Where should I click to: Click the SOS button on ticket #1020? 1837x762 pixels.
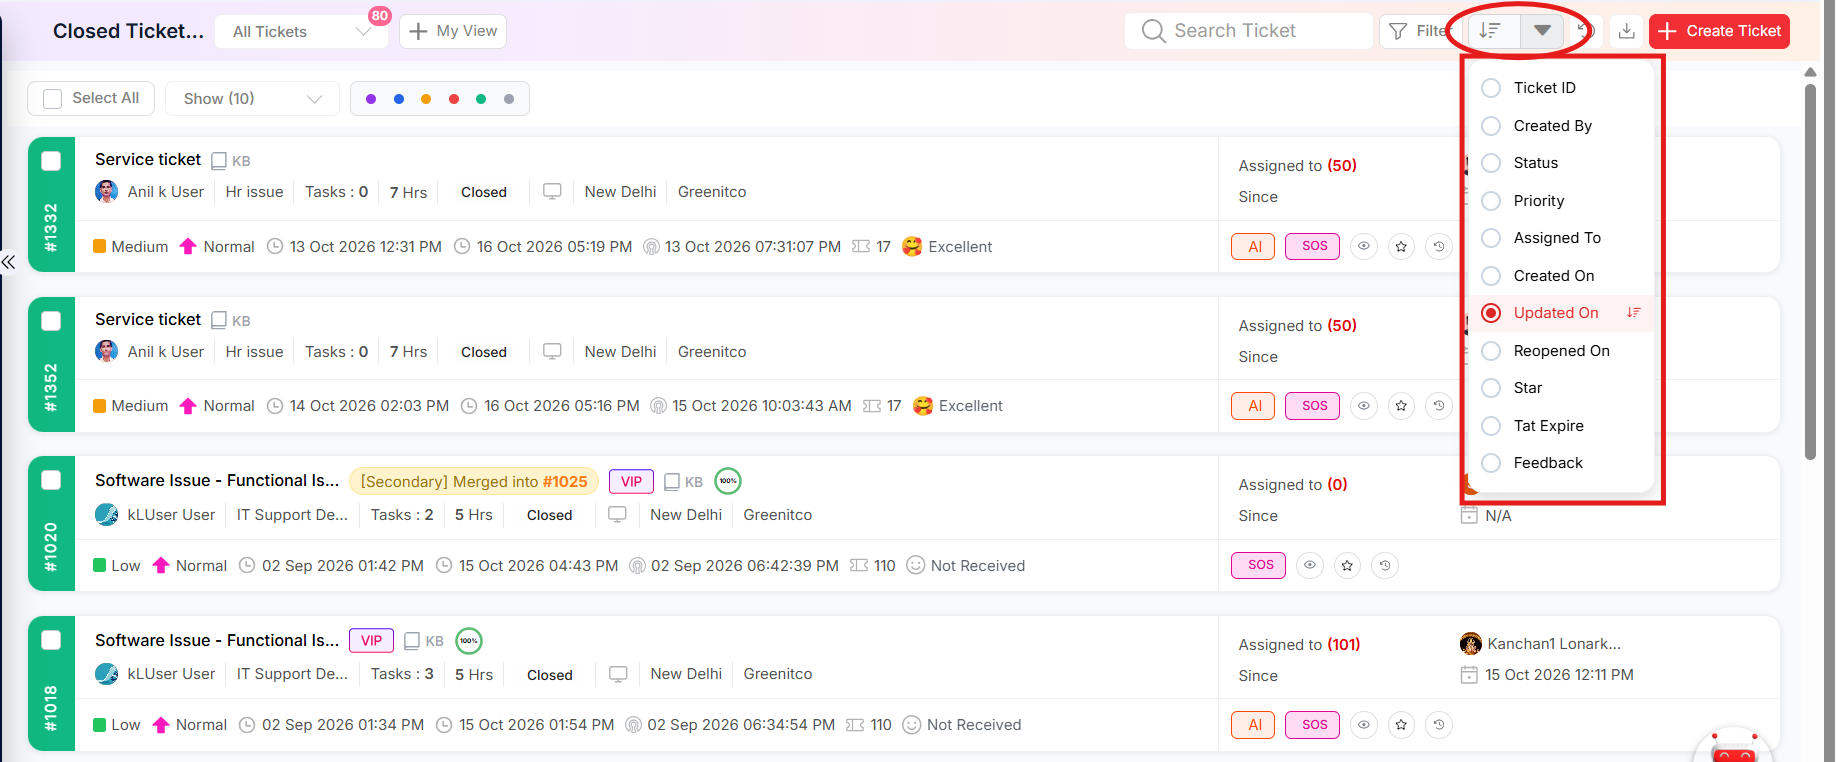pos(1259,565)
